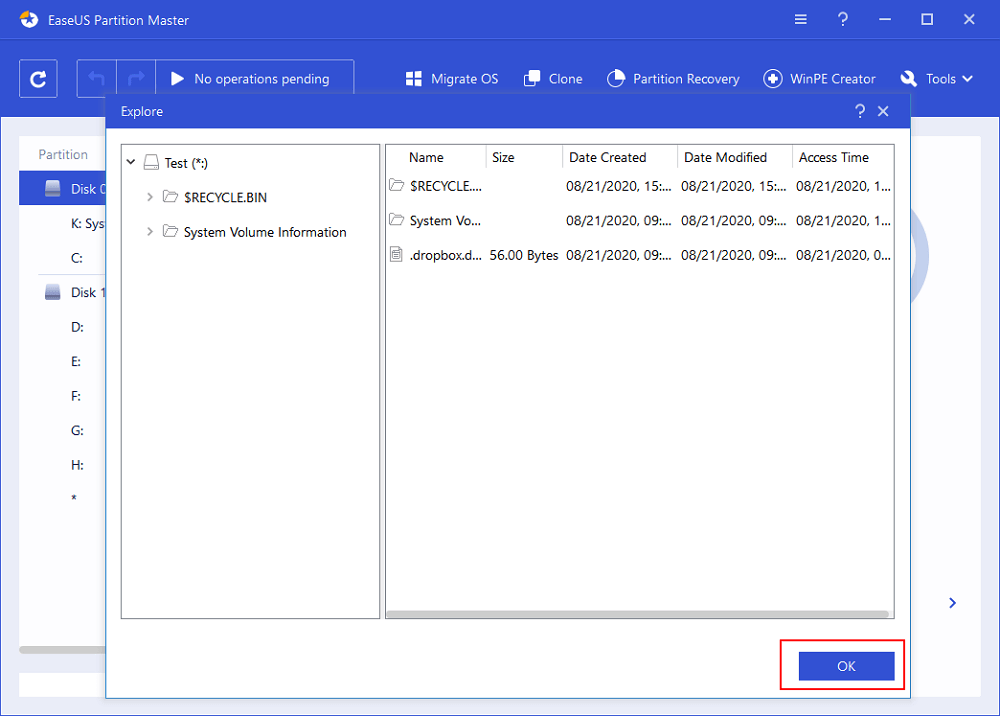This screenshot has width=1000, height=716.
Task: Click the Explore dialog help question mark
Action: point(860,112)
